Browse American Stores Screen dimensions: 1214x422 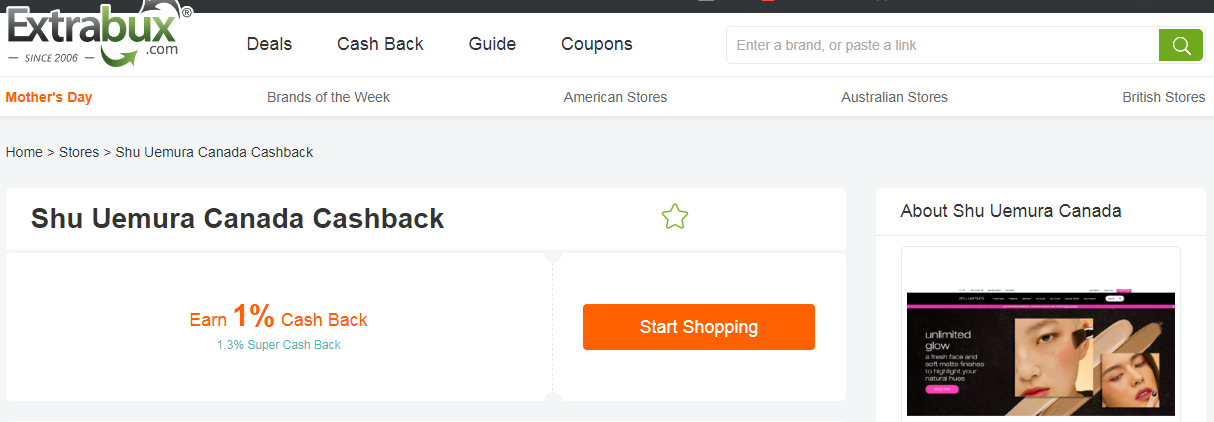(615, 97)
